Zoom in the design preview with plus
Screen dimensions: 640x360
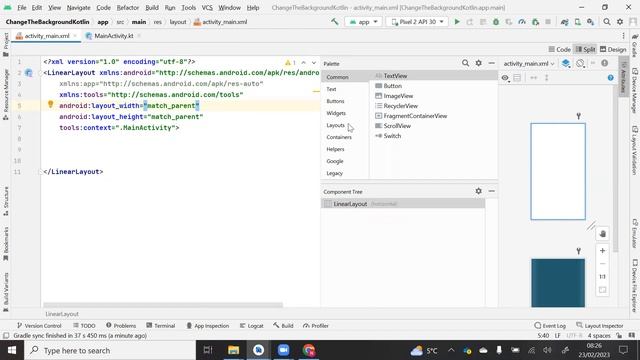pyautogui.click(x=602, y=251)
